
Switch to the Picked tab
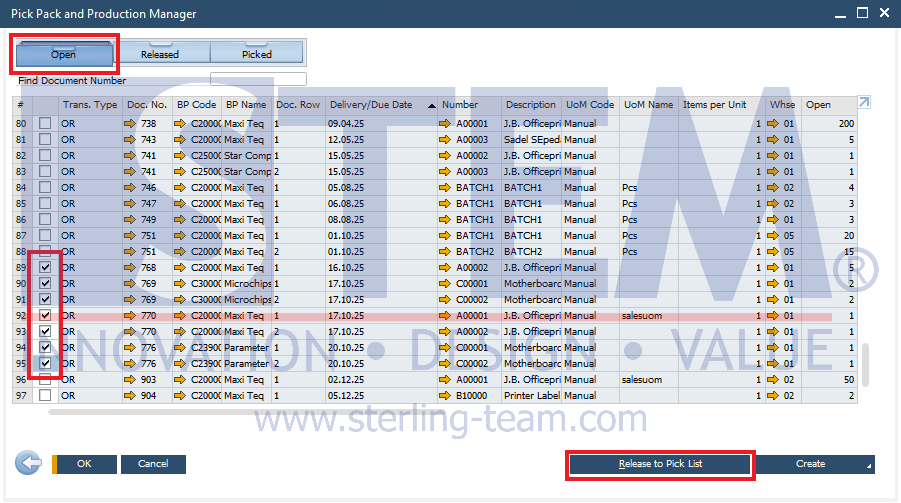click(x=257, y=54)
